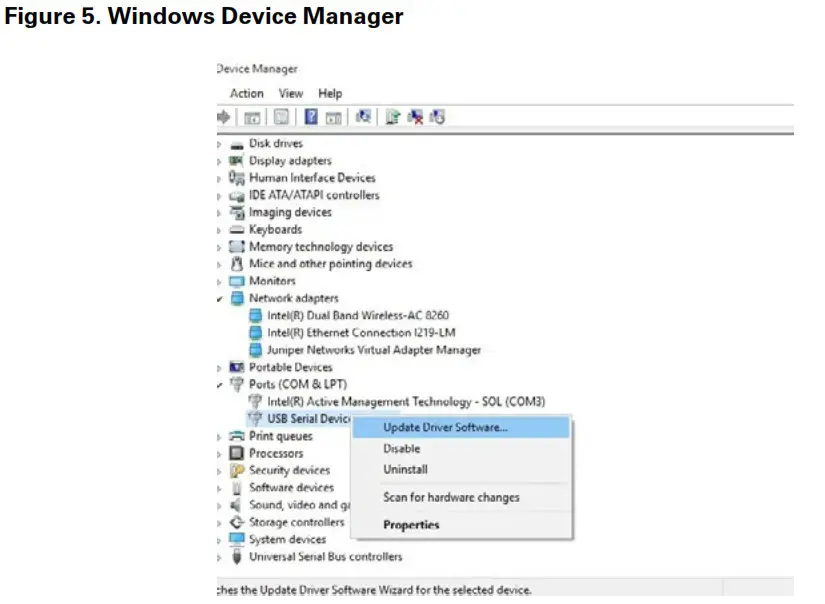Viewport: 825px width, 604px height.
Task: Toggle the Show/Hide Console Tree toolbar icon
Action: point(252,117)
